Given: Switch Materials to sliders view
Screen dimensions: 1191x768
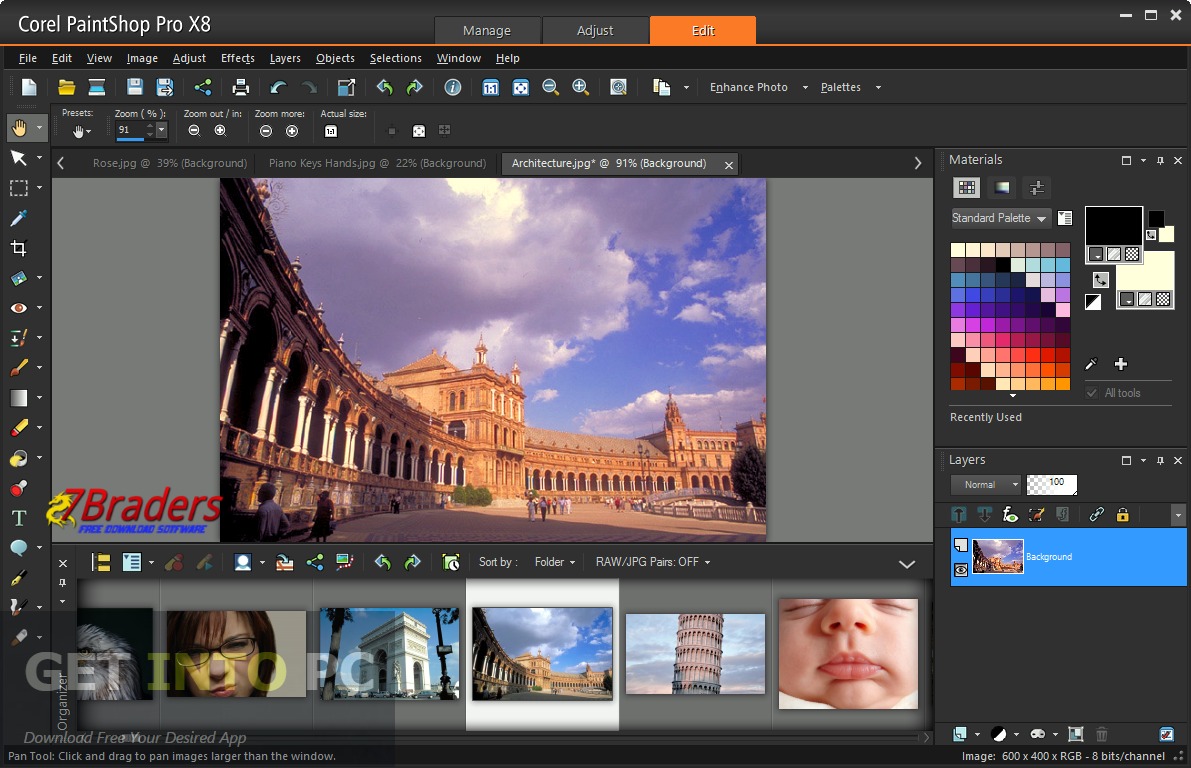Looking at the screenshot, I should 1037,188.
